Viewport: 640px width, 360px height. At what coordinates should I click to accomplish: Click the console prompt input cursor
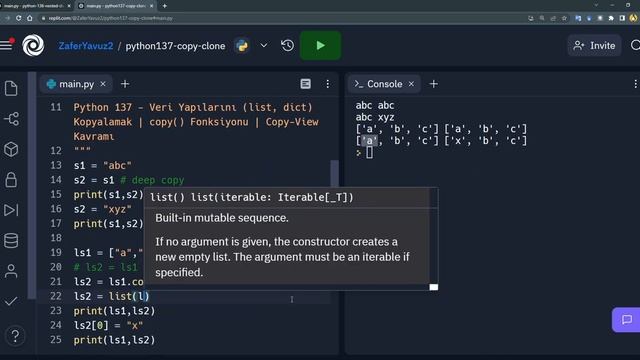(x=369, y=153)
